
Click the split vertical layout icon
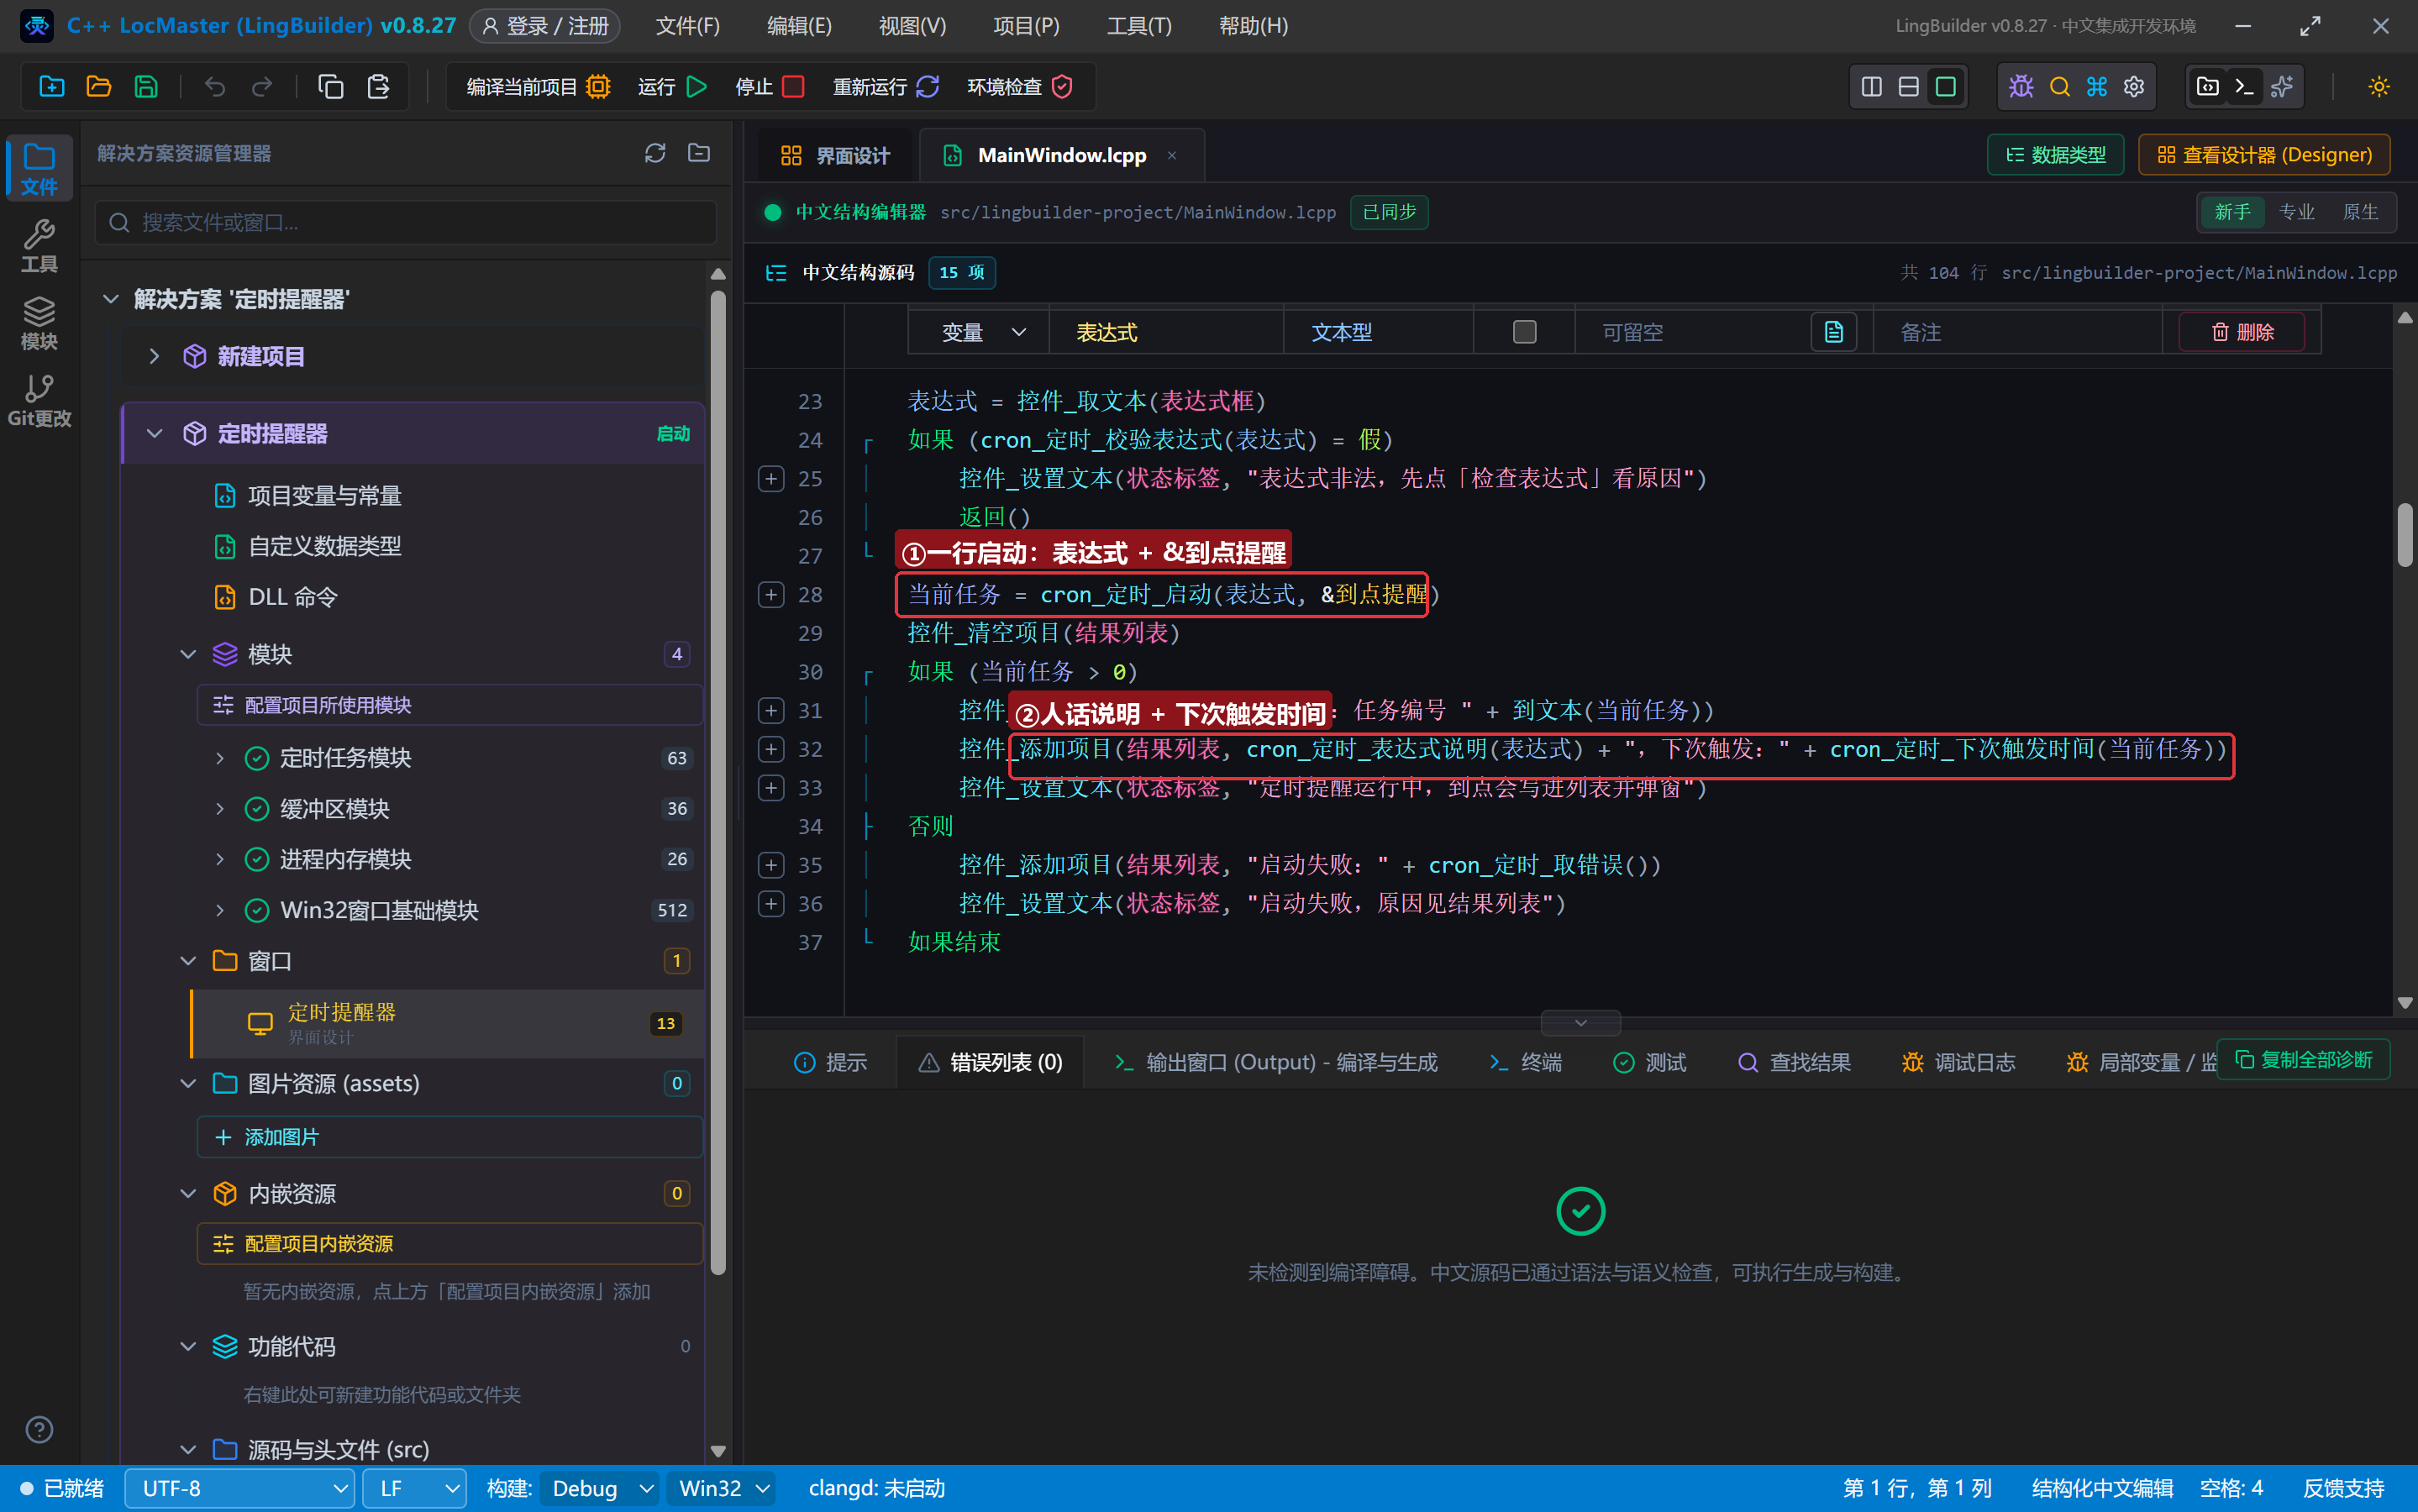point(1872,87)
